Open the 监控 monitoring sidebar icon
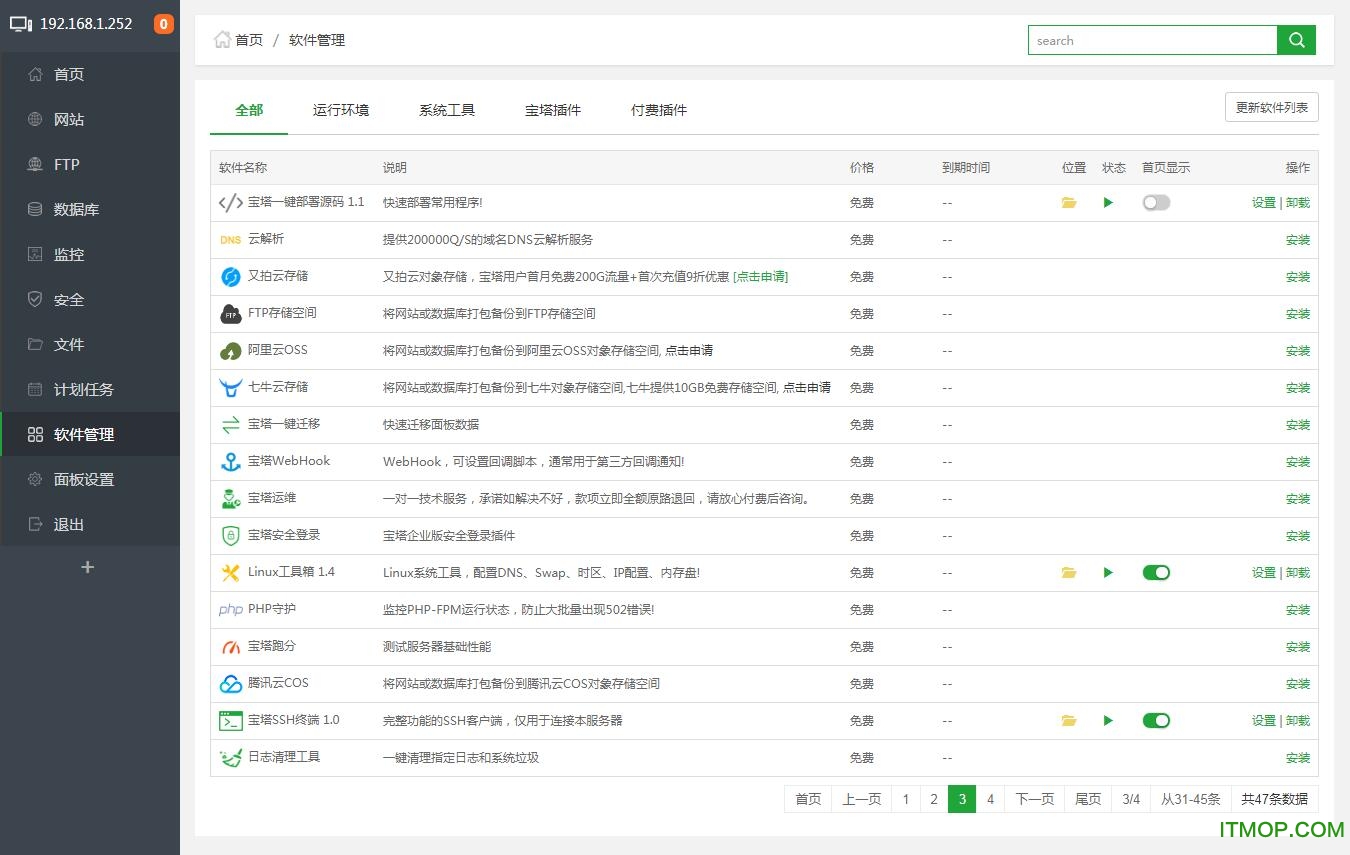Viewport: 1350px width, 855px height. click(38, 254)
